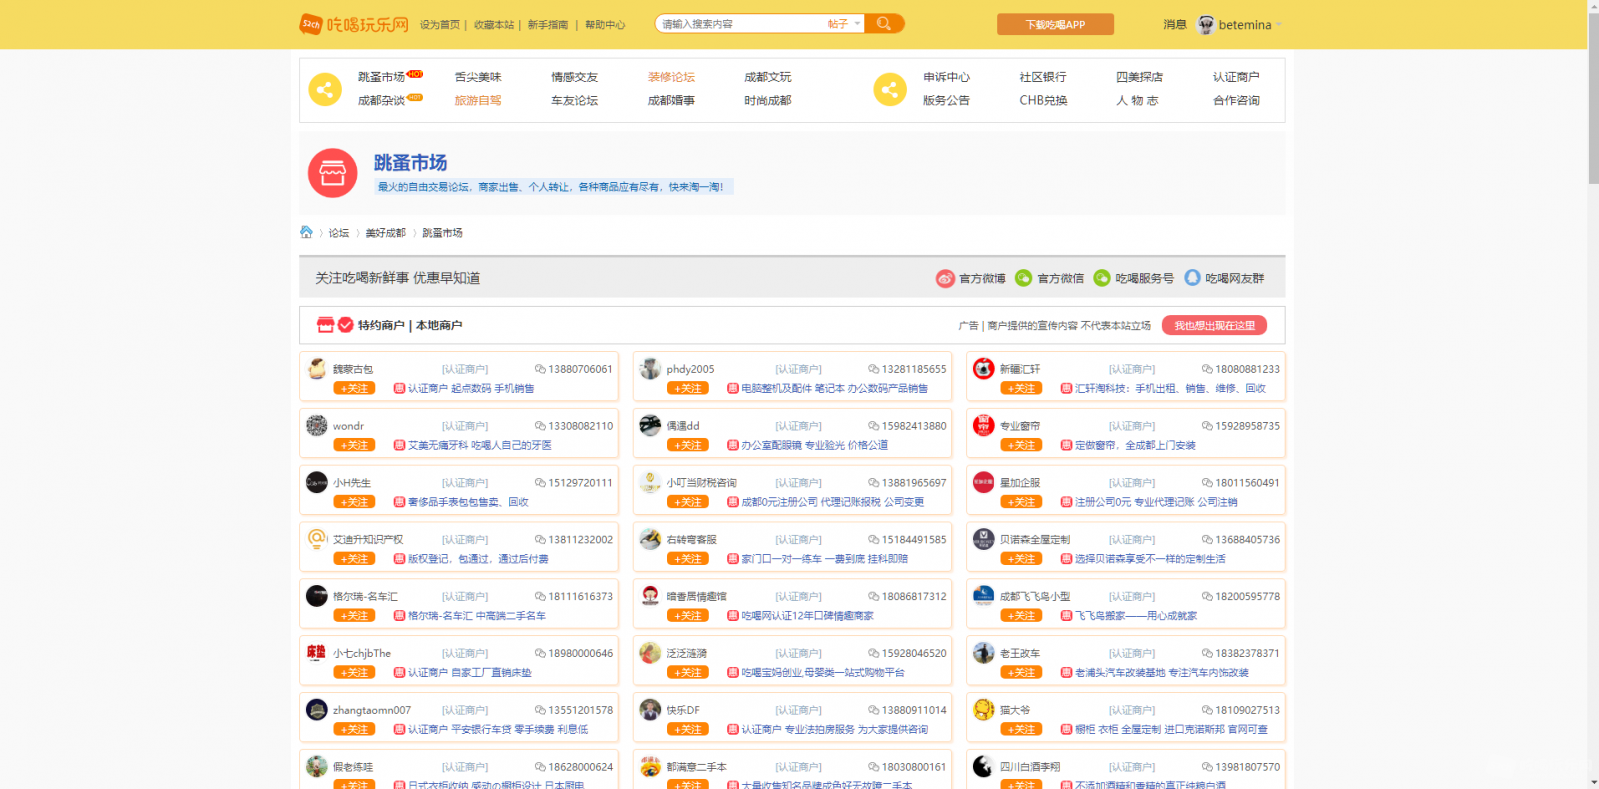Viewport: 1599px width, 789px height.
Task: Follow merchant phdy2005 with +关注
Action: pos(688,388)
